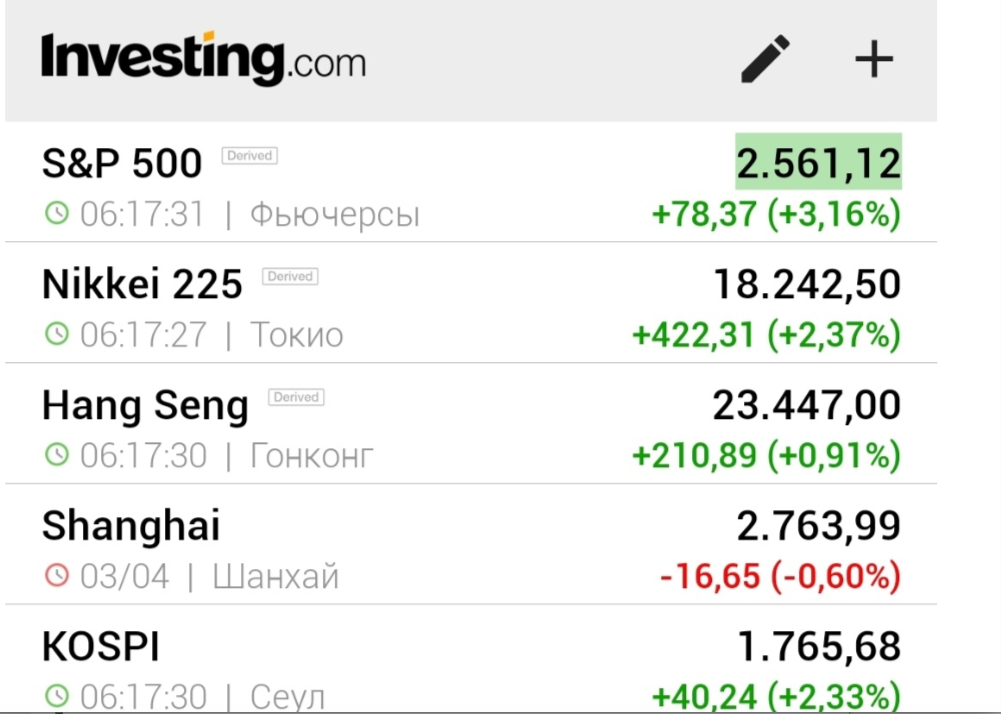
Task: Open the Shanghai index entry
Action: tap(471, 544)
